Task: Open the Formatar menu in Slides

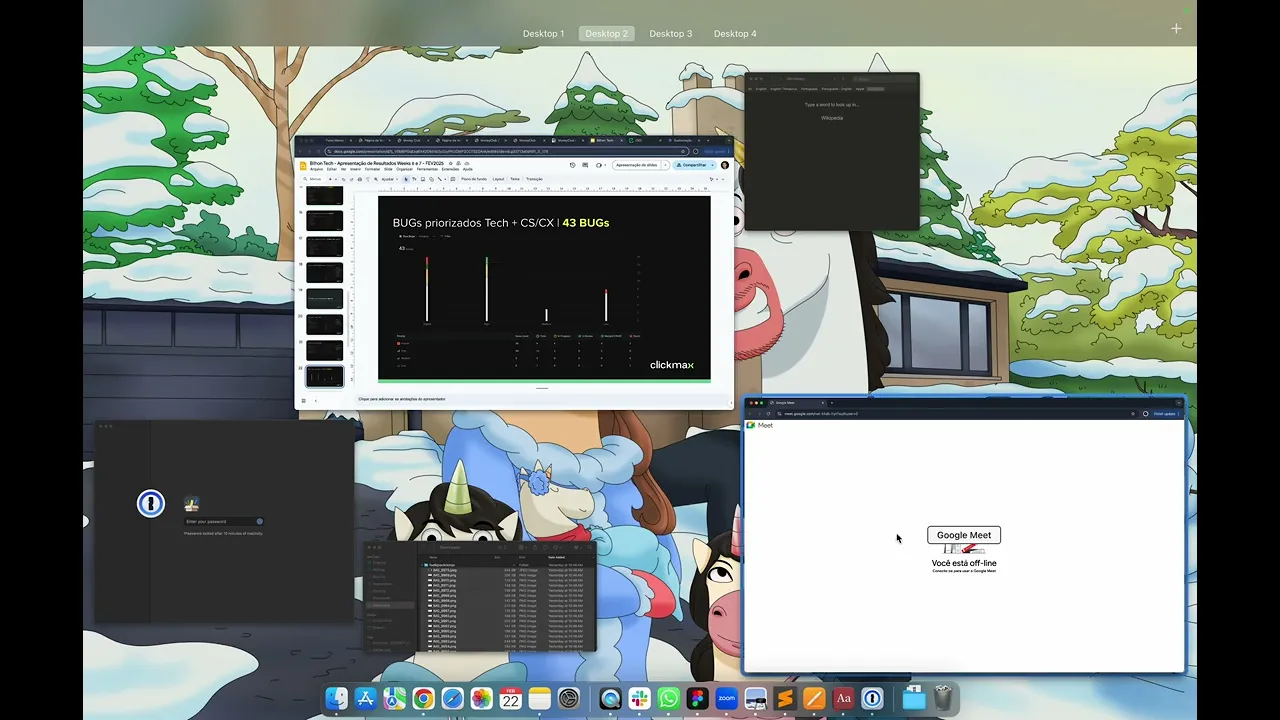Action: coord(372,169)
